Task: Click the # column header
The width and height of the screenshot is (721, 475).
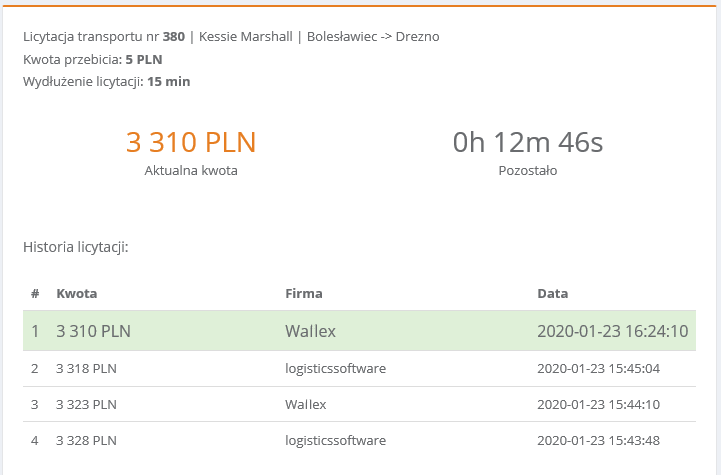Action: pyautogui.click(x=35, y=294)
